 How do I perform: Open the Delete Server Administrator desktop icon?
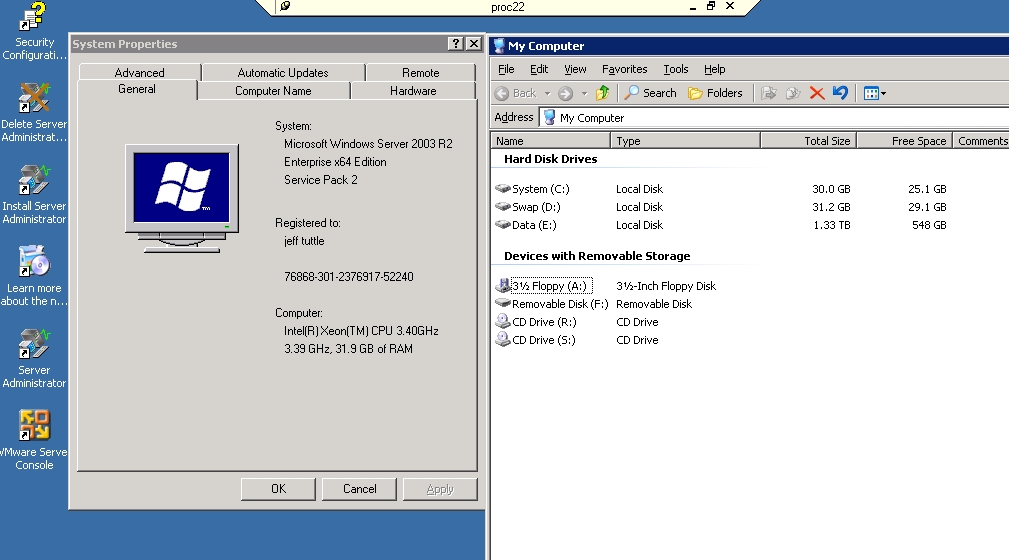tap(33, 113)
